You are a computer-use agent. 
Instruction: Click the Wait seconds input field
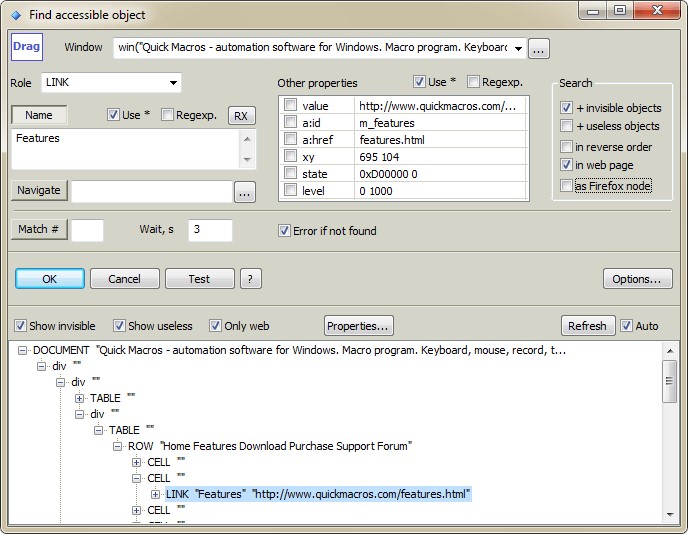point(210,231)
